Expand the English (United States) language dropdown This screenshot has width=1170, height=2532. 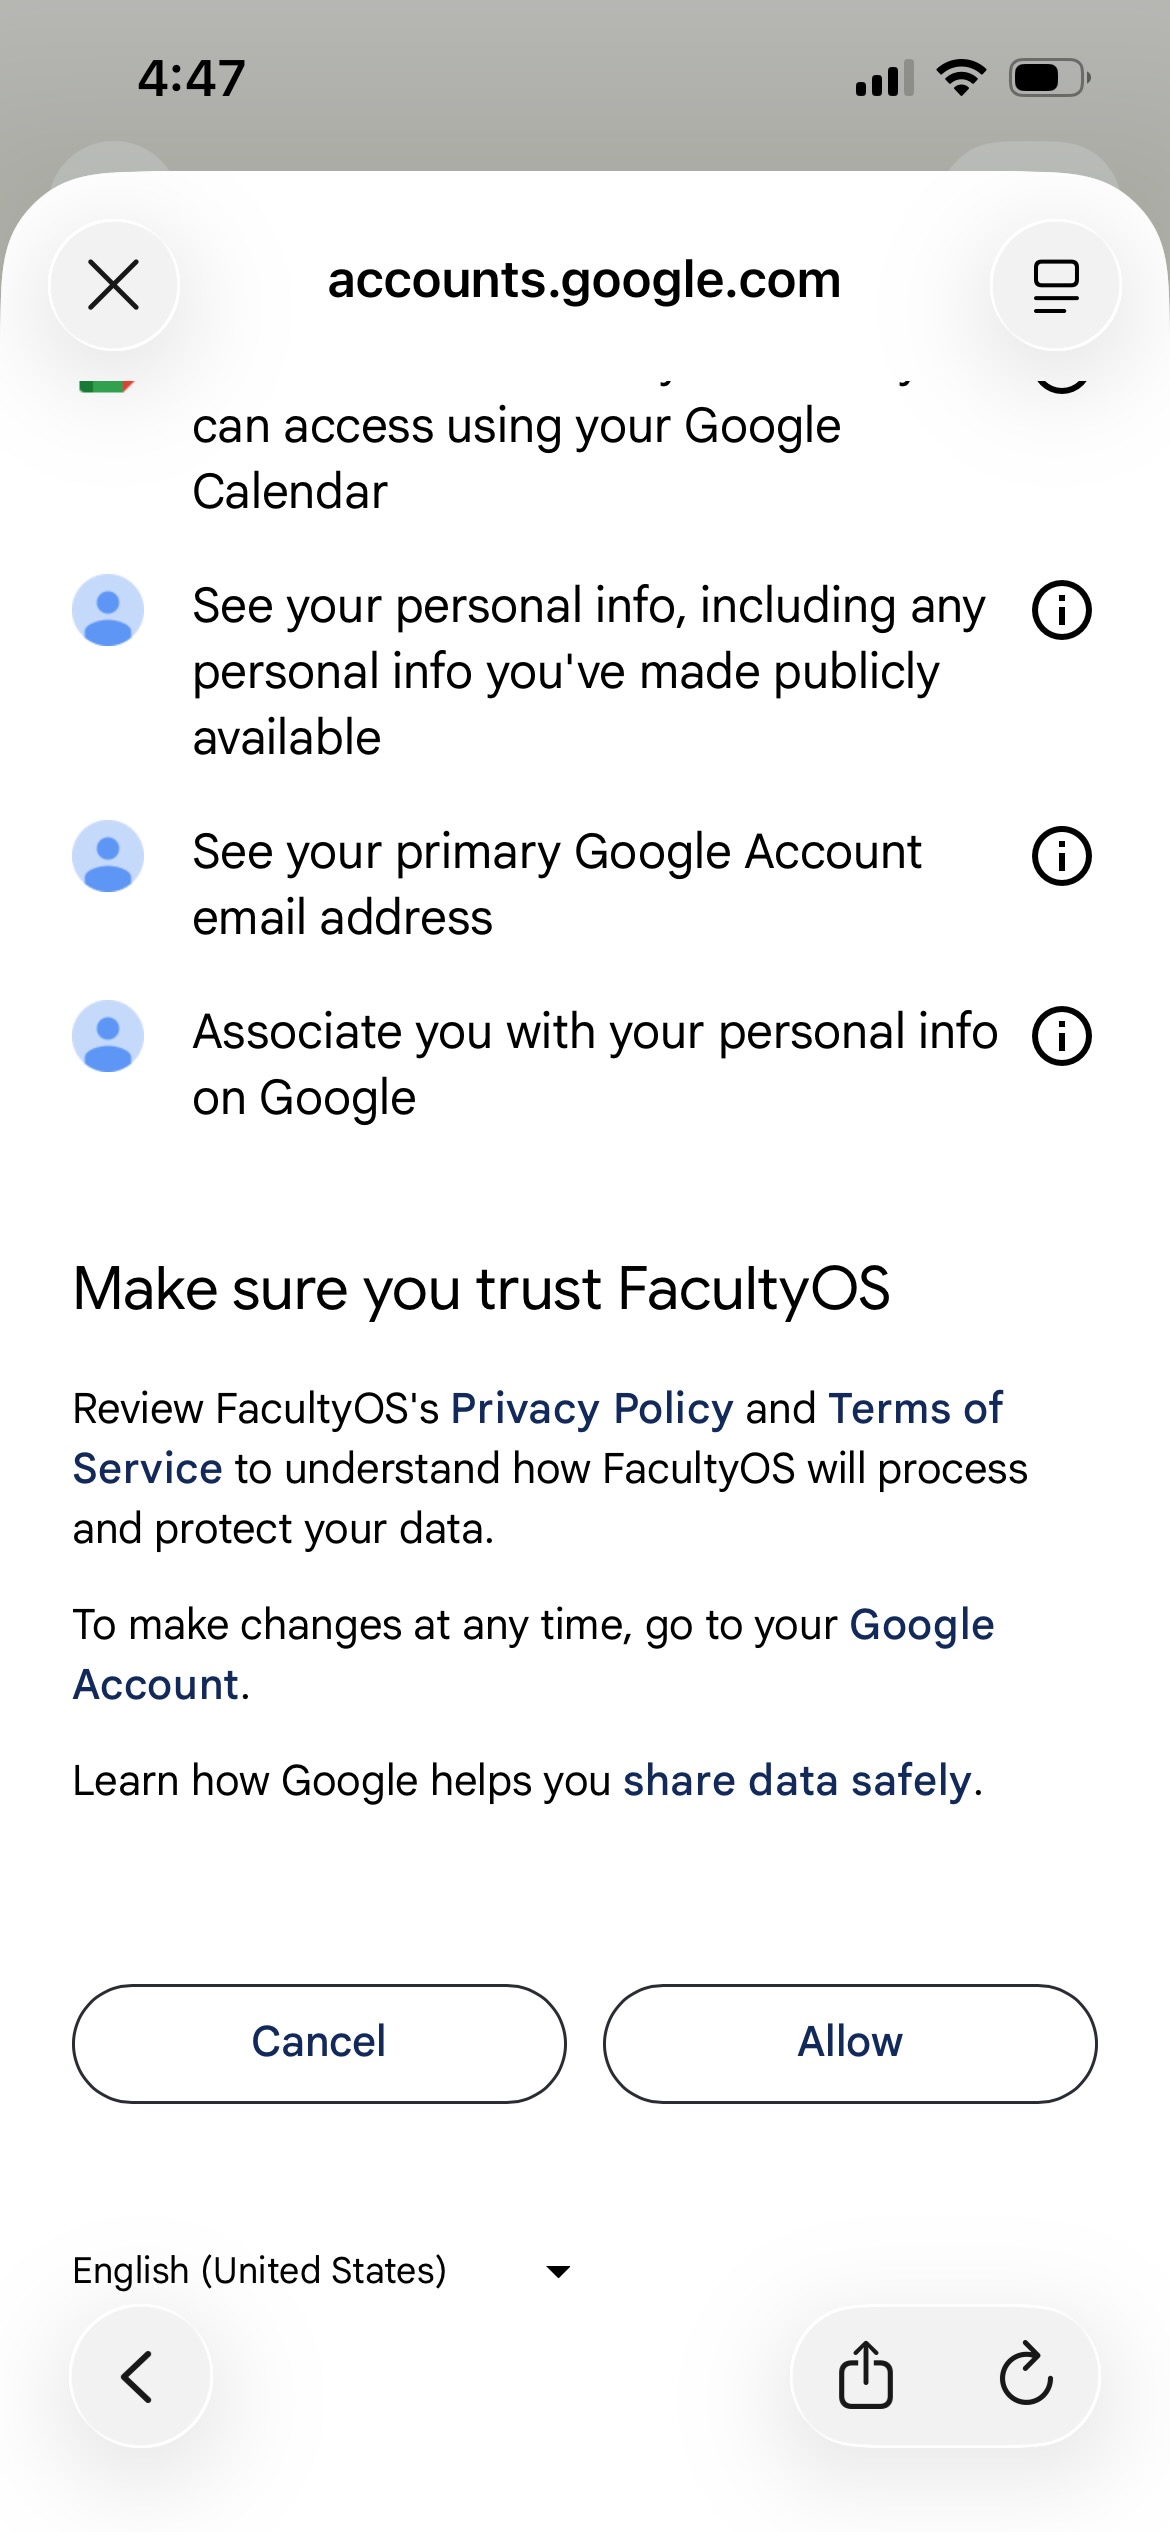(x=322, y=2271)
